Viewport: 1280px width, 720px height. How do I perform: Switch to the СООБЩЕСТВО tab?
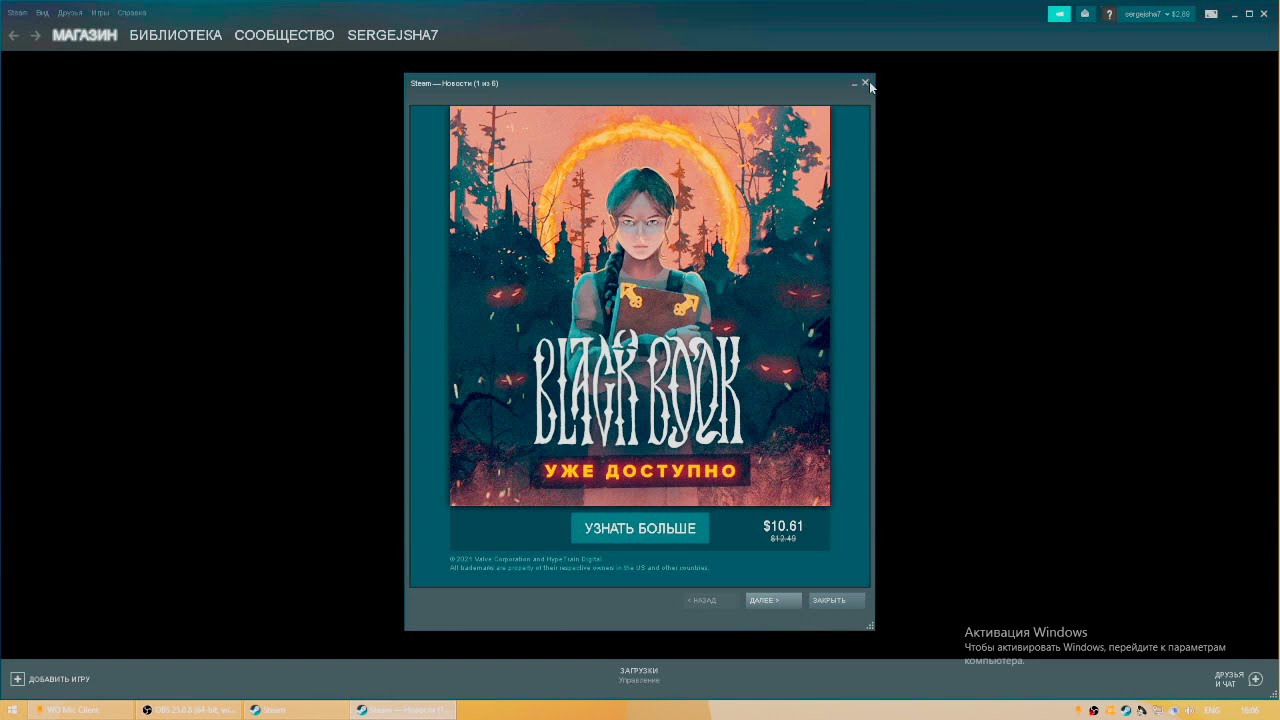coord(284,35)
